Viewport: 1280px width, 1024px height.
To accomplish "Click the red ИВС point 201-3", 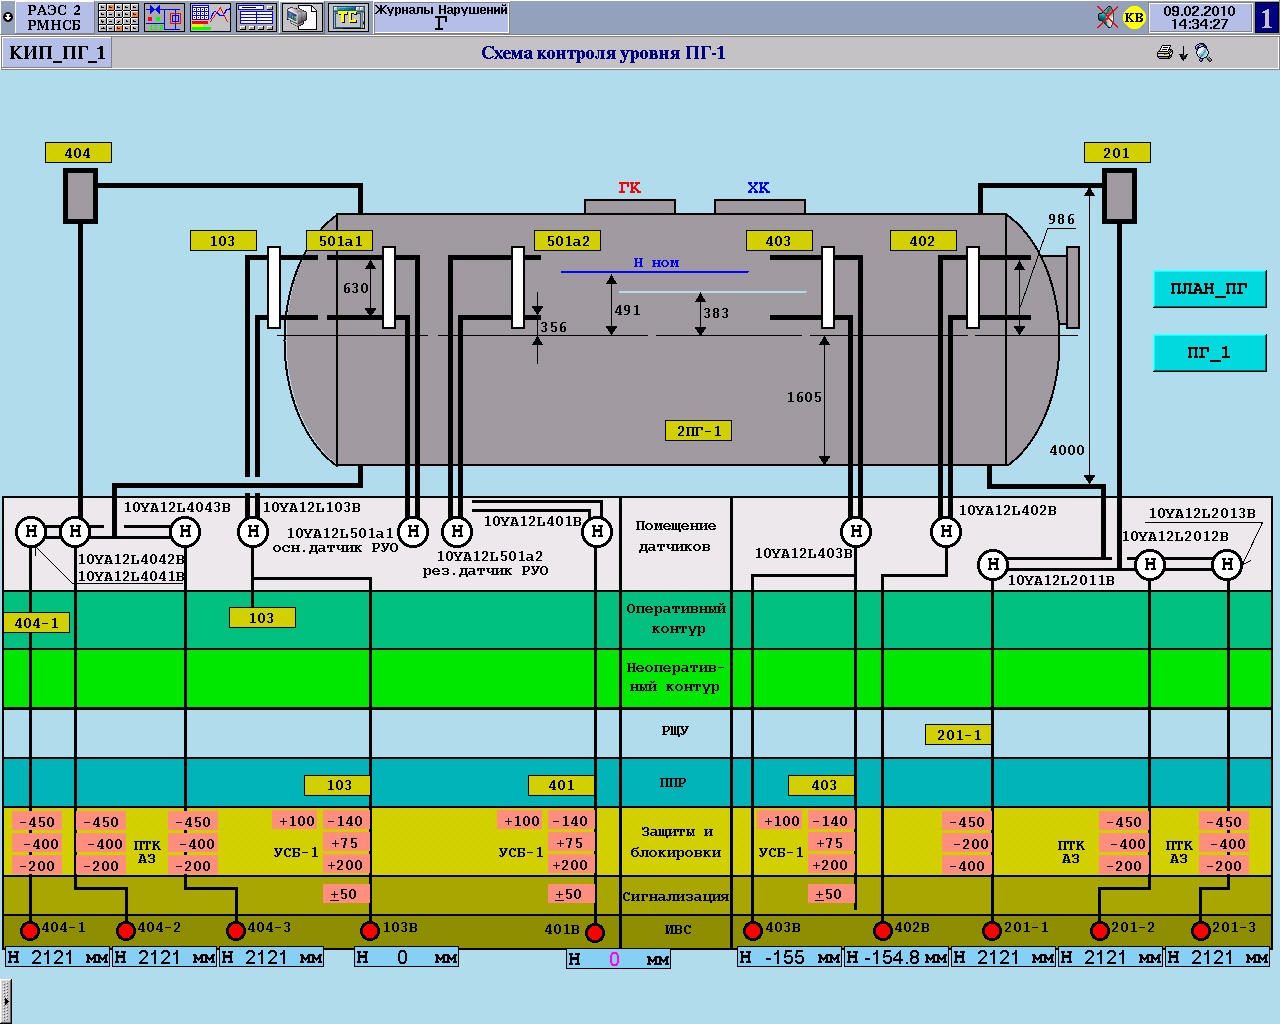I will [1201, 931].
